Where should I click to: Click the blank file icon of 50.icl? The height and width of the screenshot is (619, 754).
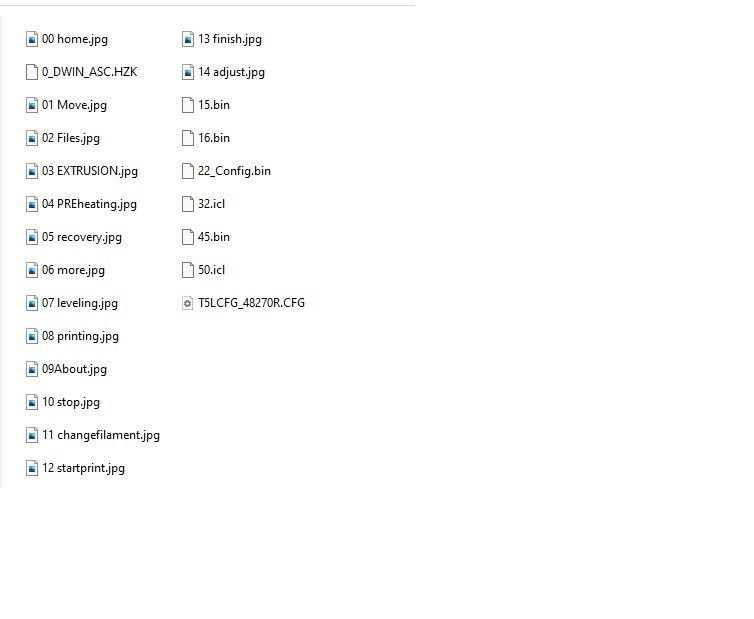tap(188, 270)
